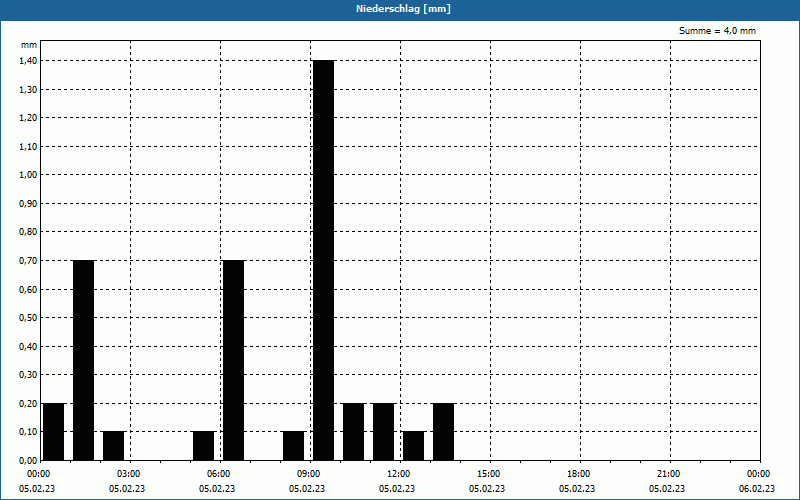Click the 0,40 y-axis value
Image resolution: width=800 pixels, height=500 pixels.
tap(28, 346)
